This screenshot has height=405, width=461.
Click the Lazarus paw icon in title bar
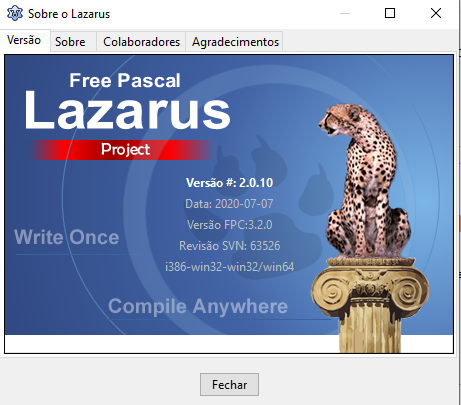click(15, 13)
